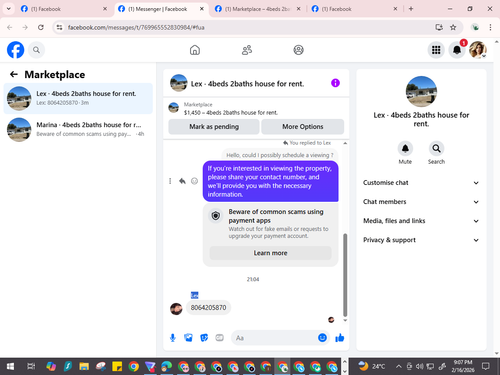Expand the Chat members section
500x375 pixels.
coord(421,202)
